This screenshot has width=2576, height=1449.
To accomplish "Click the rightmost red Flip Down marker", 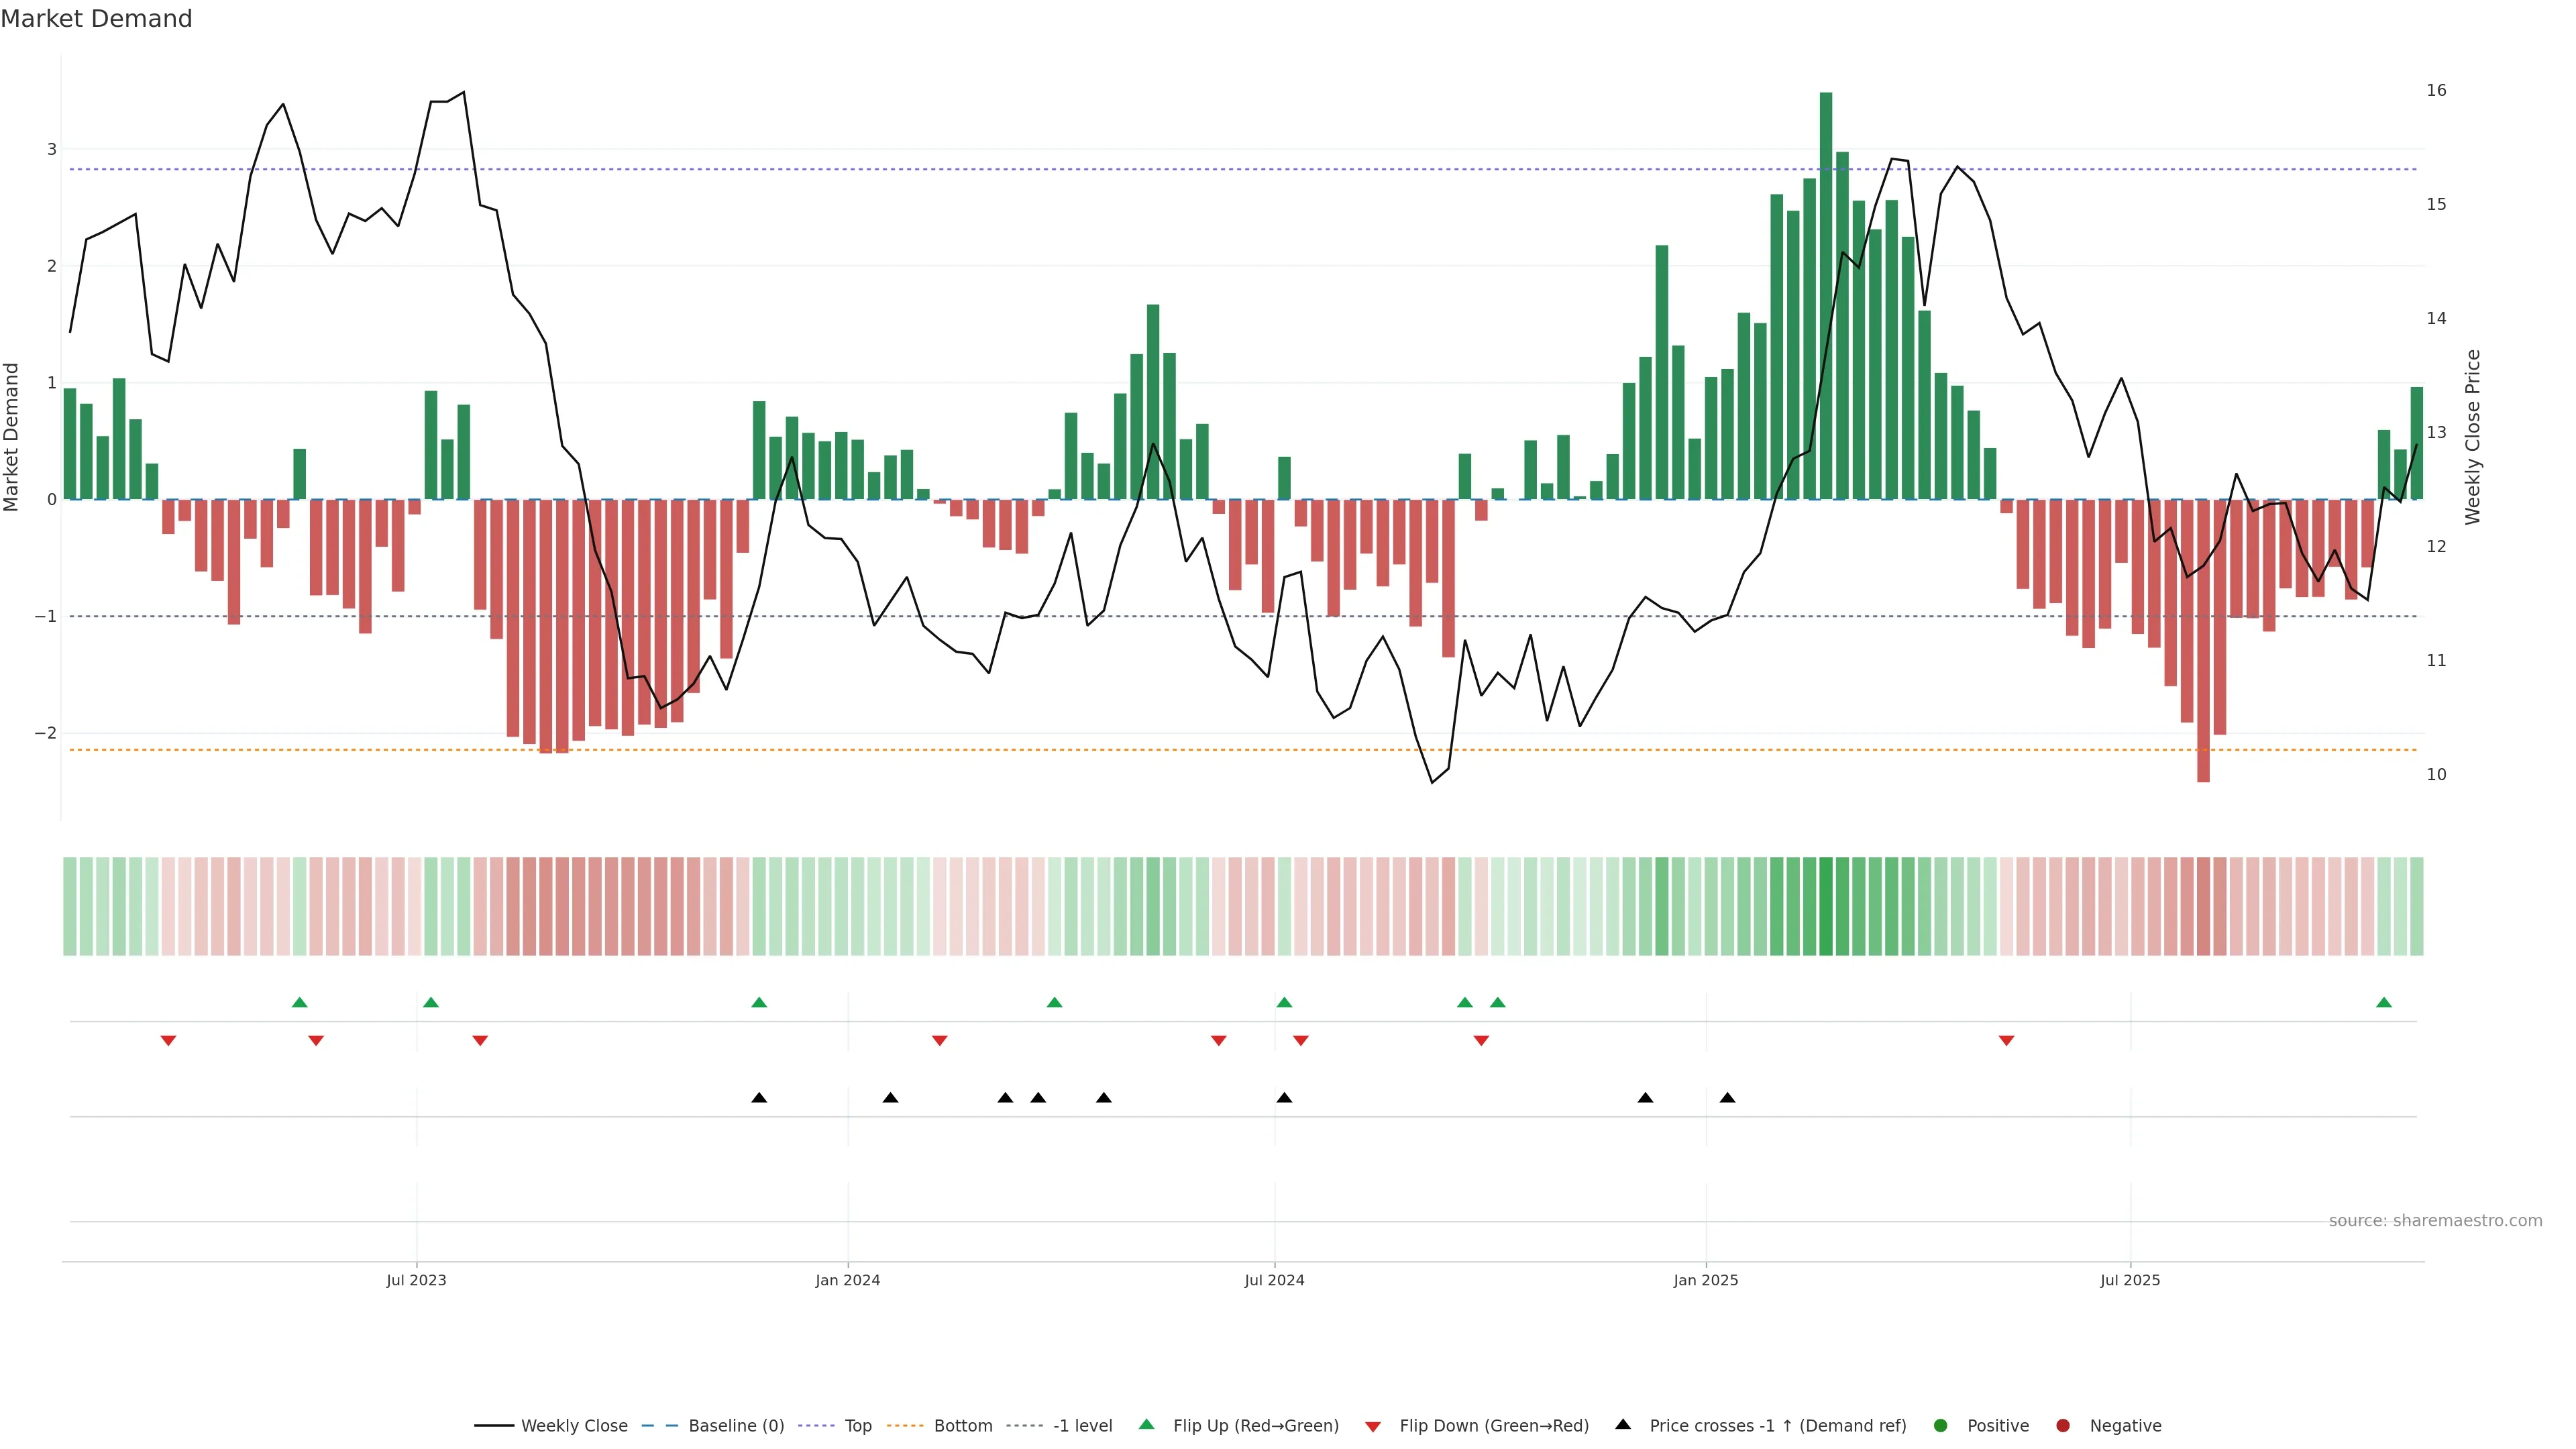I will coord(2006,1041).
